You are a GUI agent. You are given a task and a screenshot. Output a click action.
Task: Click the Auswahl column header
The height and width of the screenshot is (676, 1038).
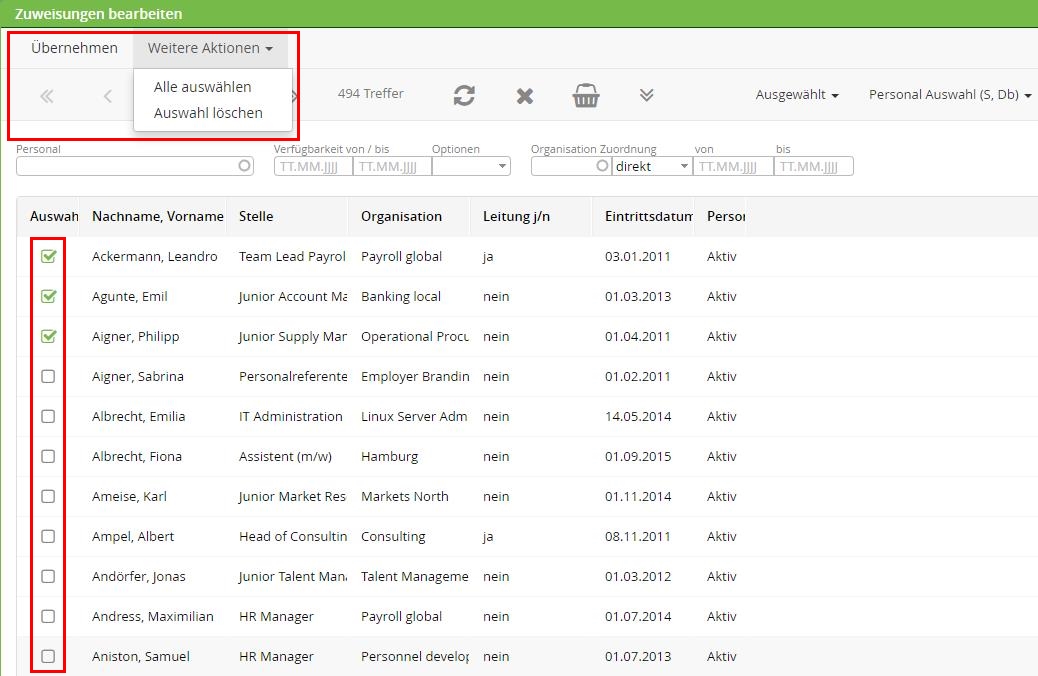[x=54, y=217]
